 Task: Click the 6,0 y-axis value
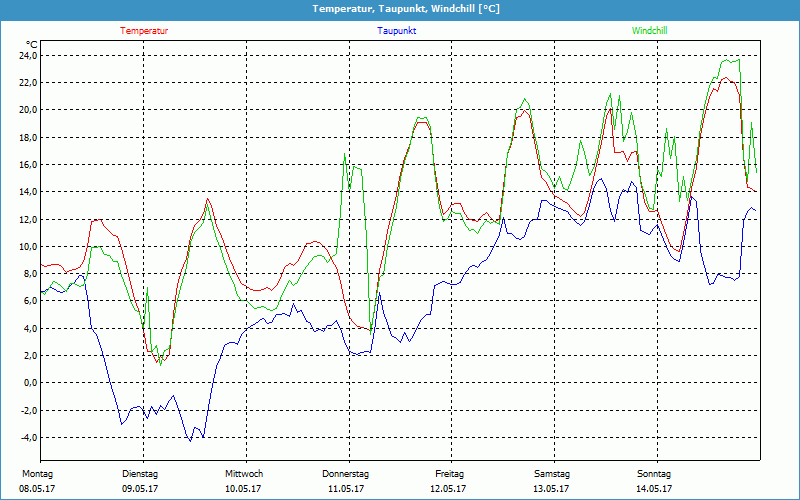31,301
